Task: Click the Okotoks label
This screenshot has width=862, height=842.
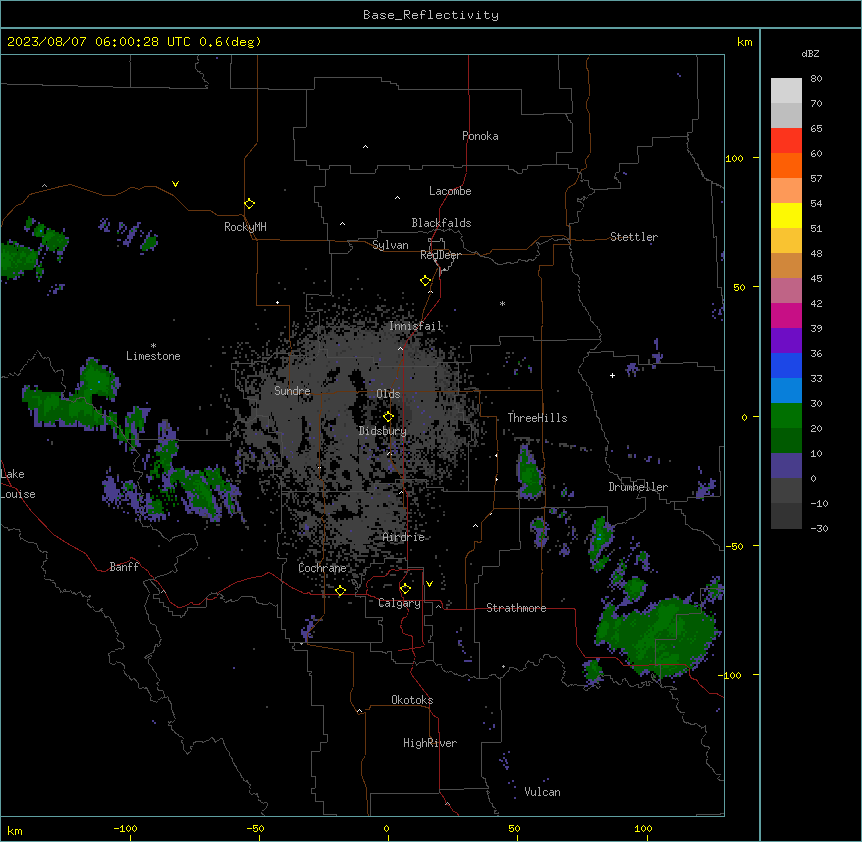Action: point(412,700)
